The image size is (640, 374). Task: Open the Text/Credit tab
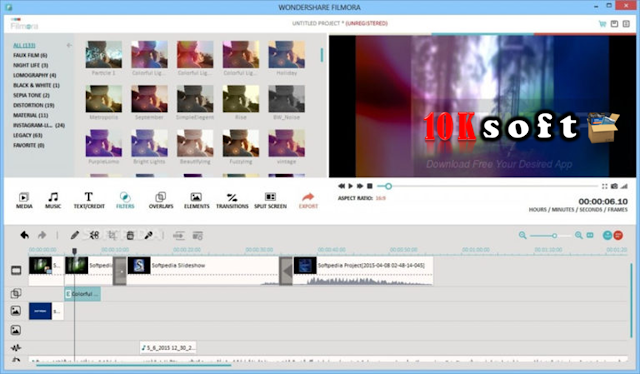pyautogui.click(x=89, y=200)
